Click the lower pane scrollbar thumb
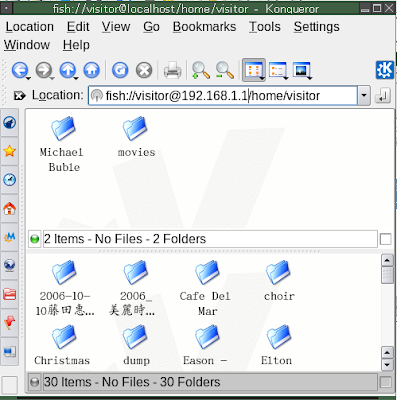This screenshot has height=400, width=397. (x=387, y=275)
